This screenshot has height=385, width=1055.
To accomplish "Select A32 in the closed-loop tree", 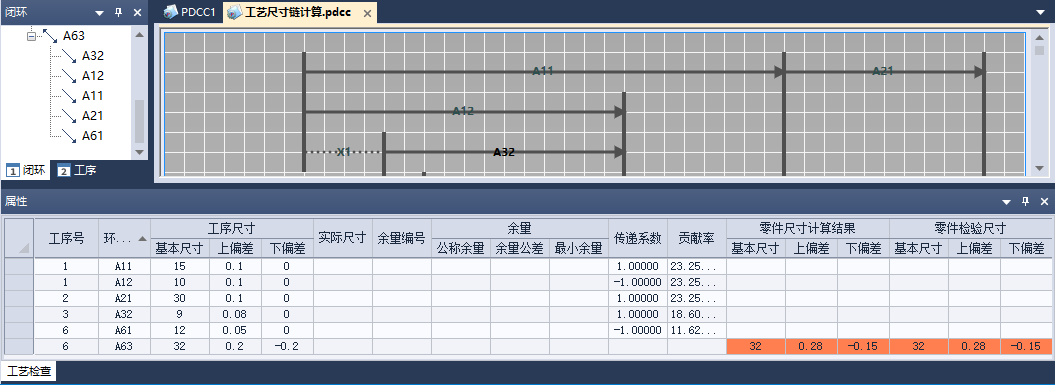I will pos(93,56).
